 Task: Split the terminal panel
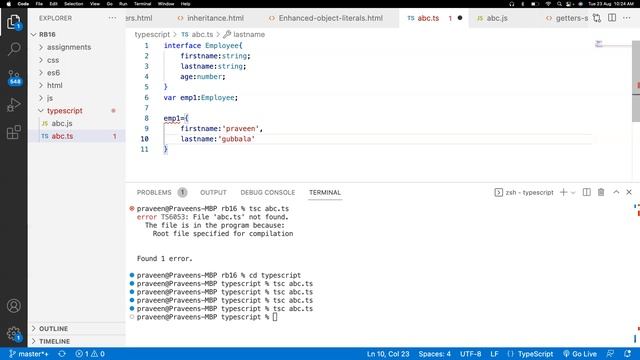(587, 192)
